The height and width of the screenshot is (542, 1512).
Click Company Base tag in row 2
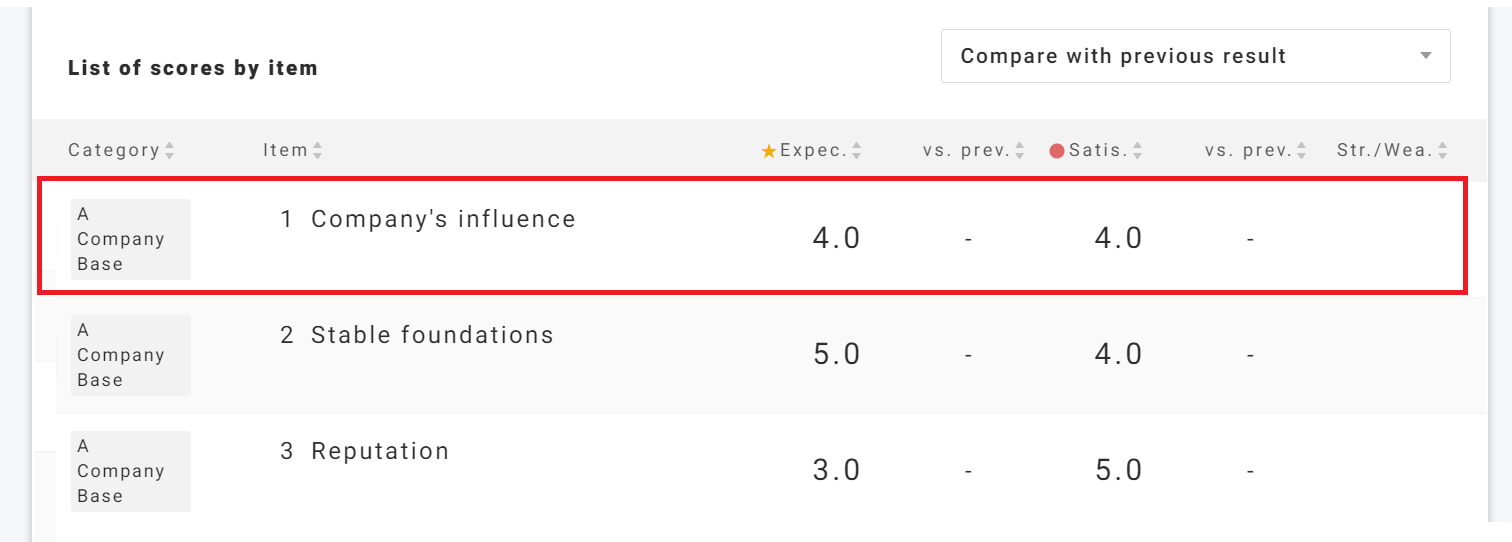(130, 355)
